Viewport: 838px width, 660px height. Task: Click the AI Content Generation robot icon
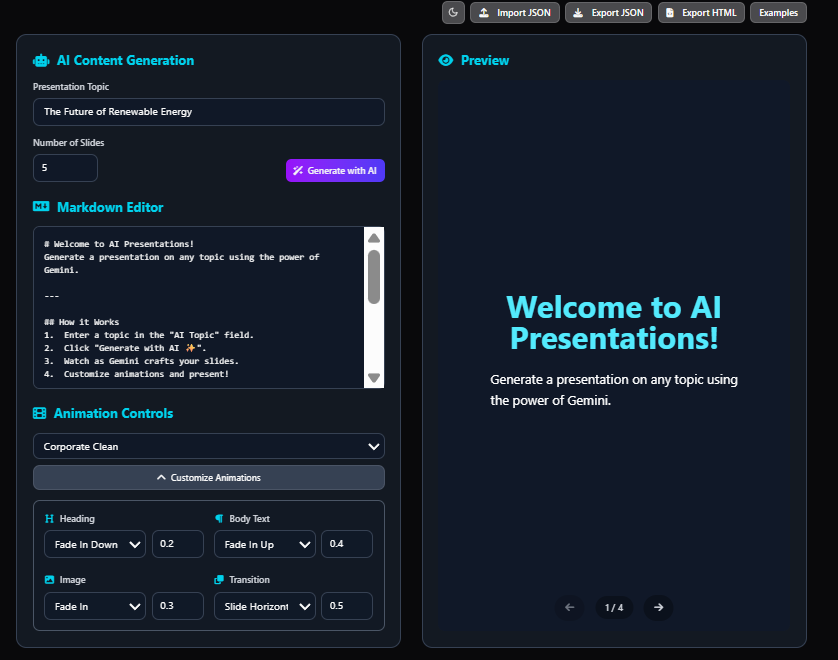(x=40, y=60)
